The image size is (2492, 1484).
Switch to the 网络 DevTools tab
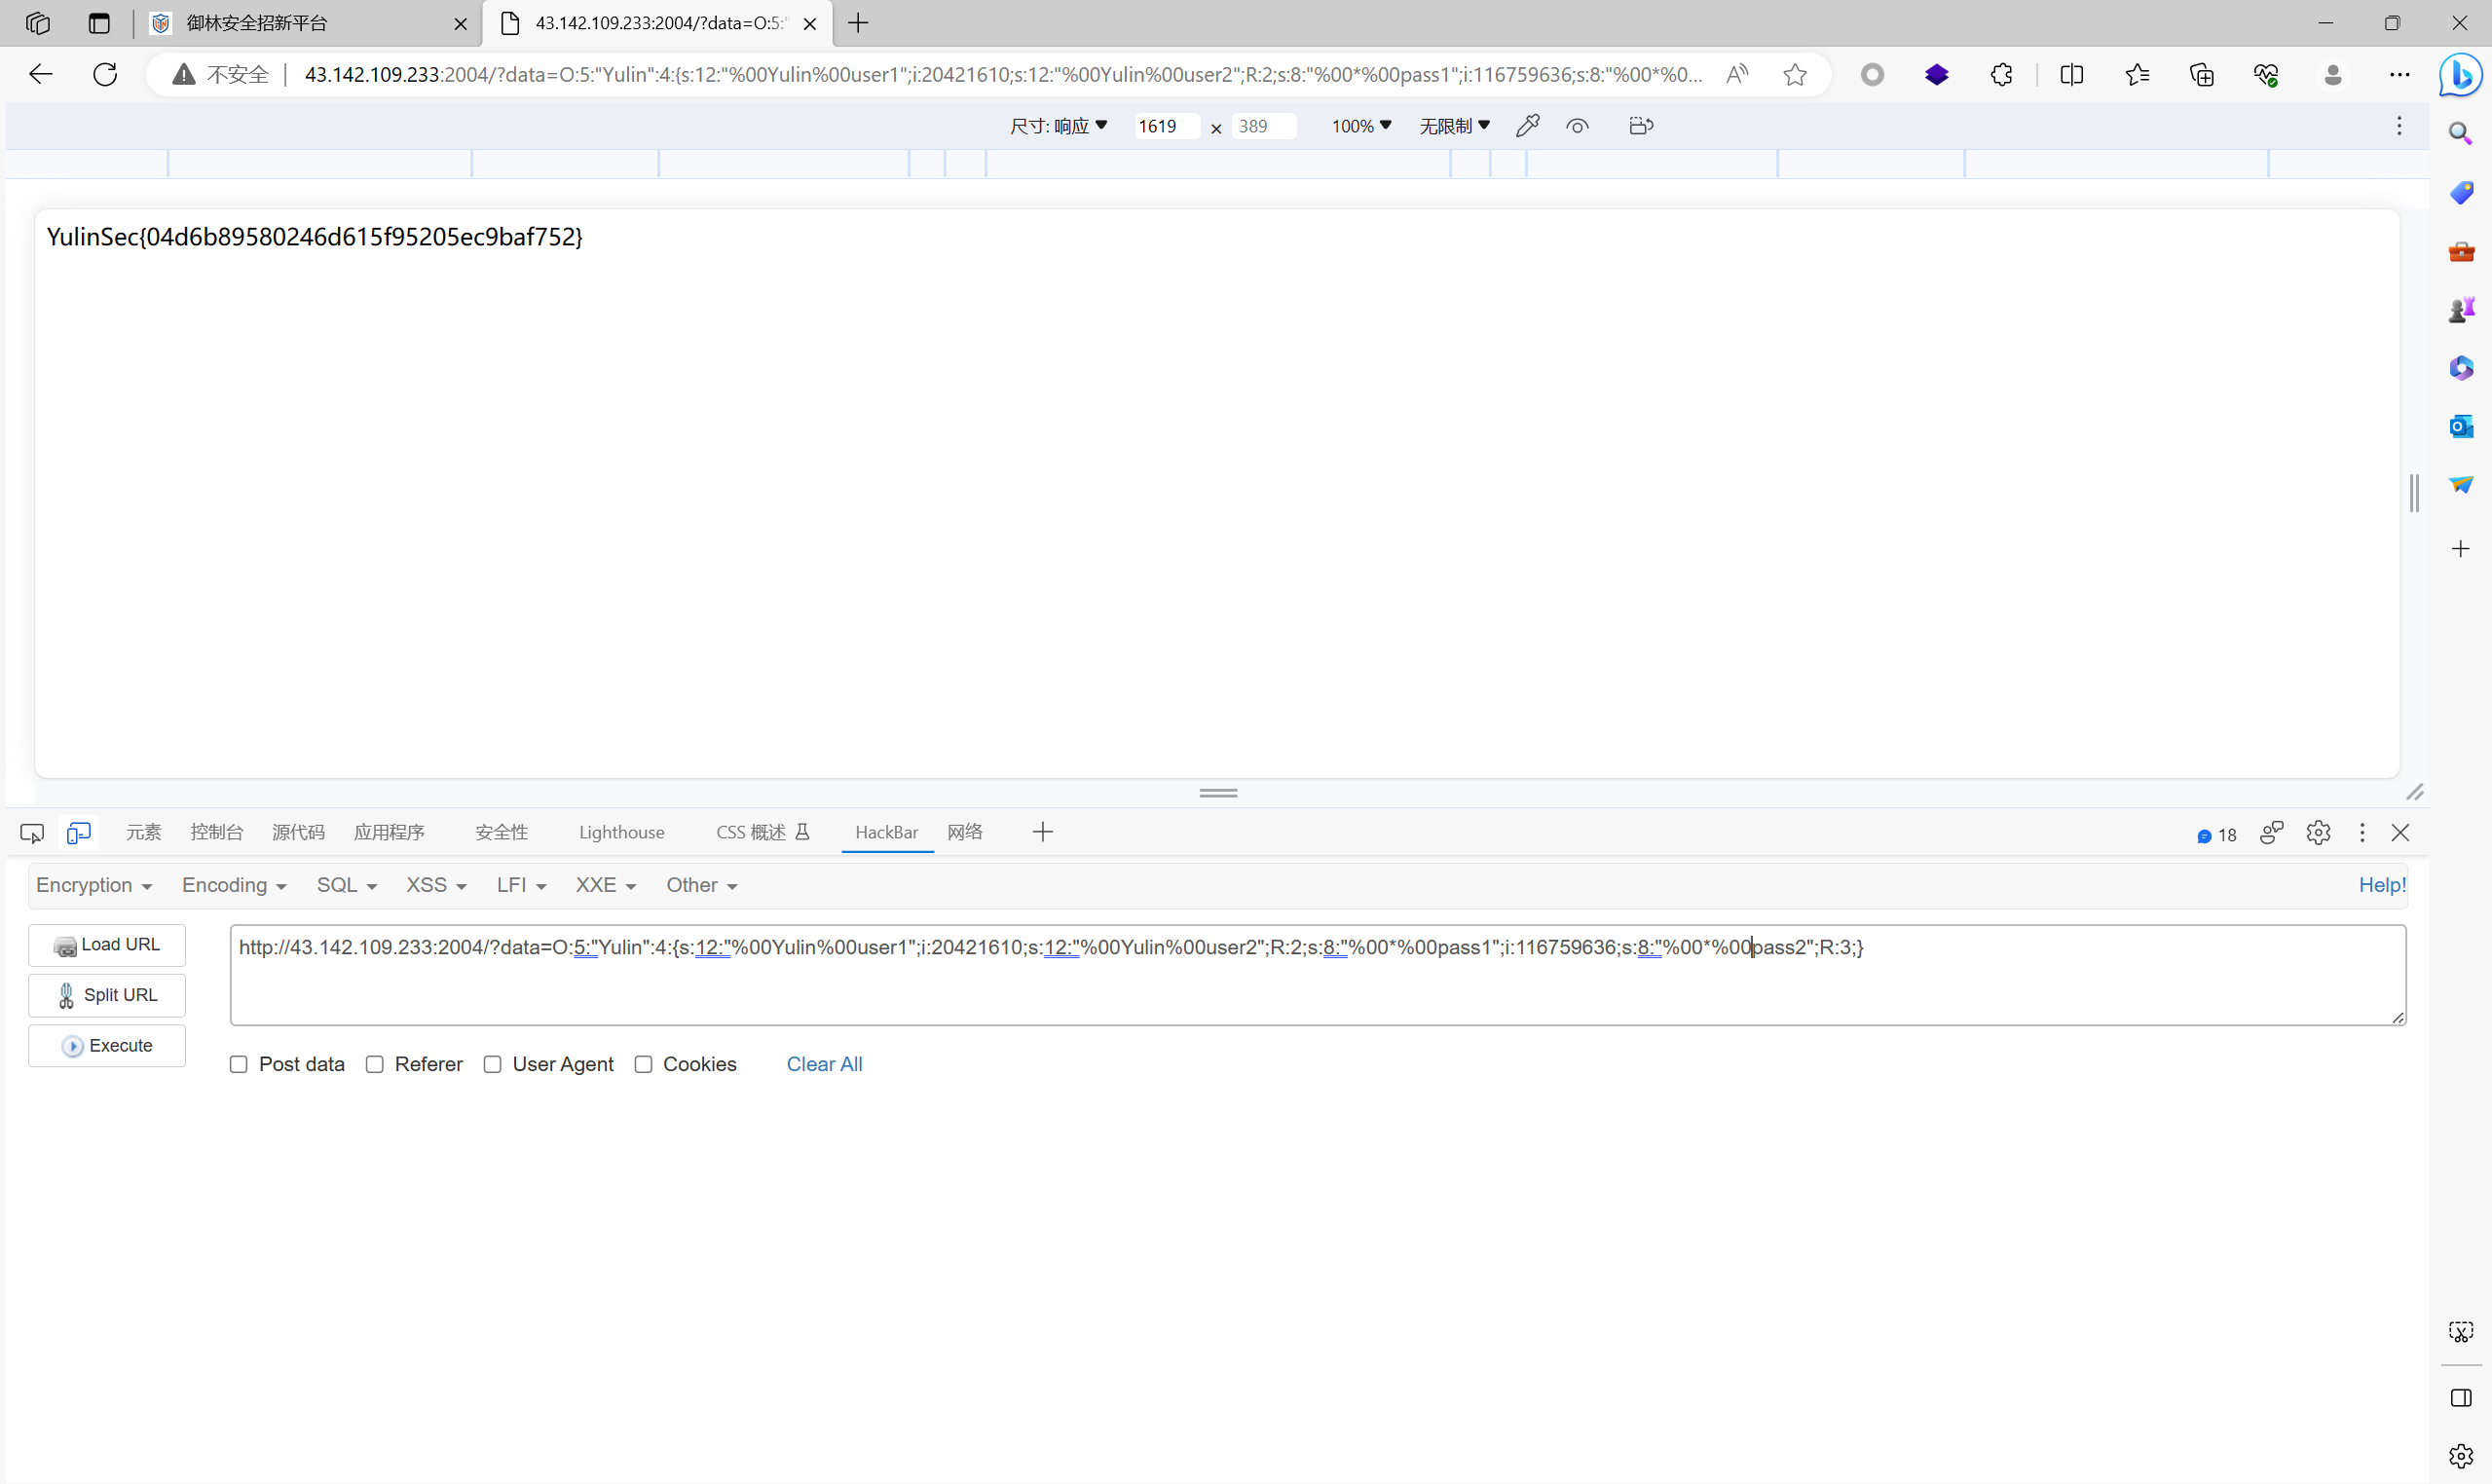tap(964, 832)
